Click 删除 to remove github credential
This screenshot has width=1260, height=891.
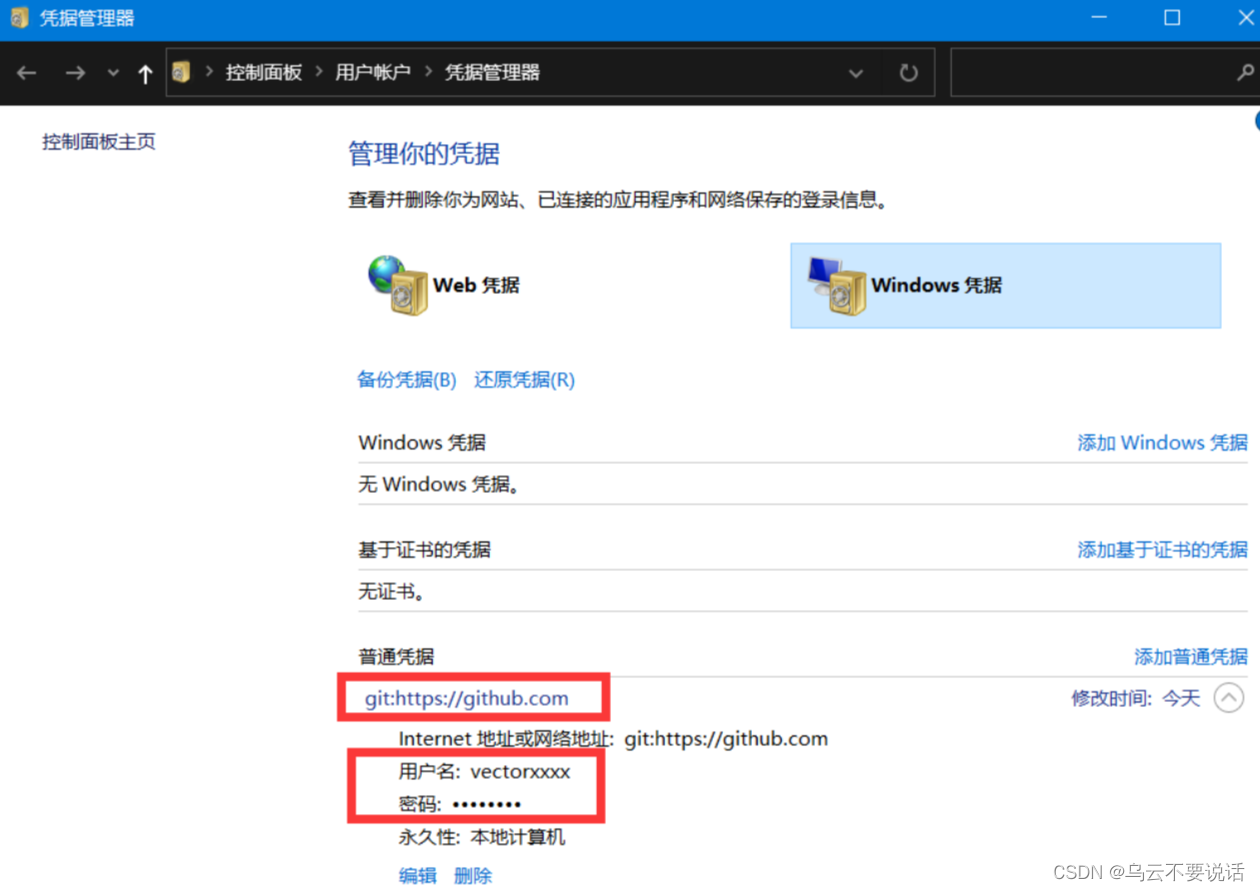coord(473,876)
